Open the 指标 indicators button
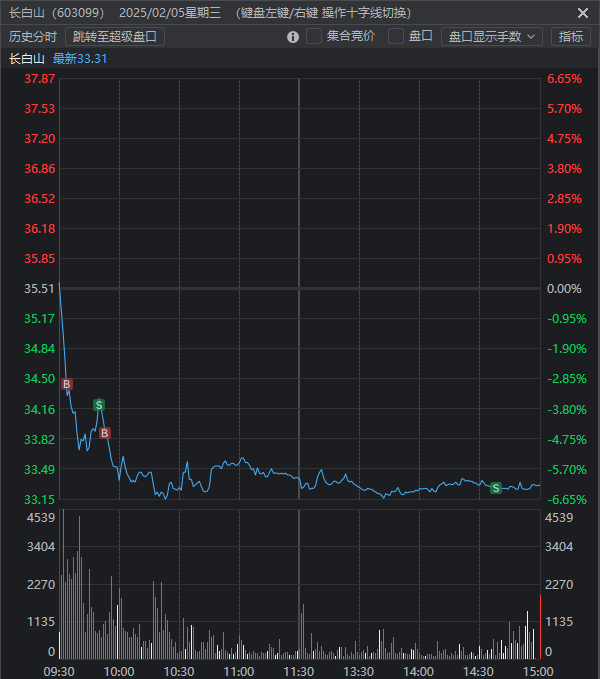 (571, 37)
